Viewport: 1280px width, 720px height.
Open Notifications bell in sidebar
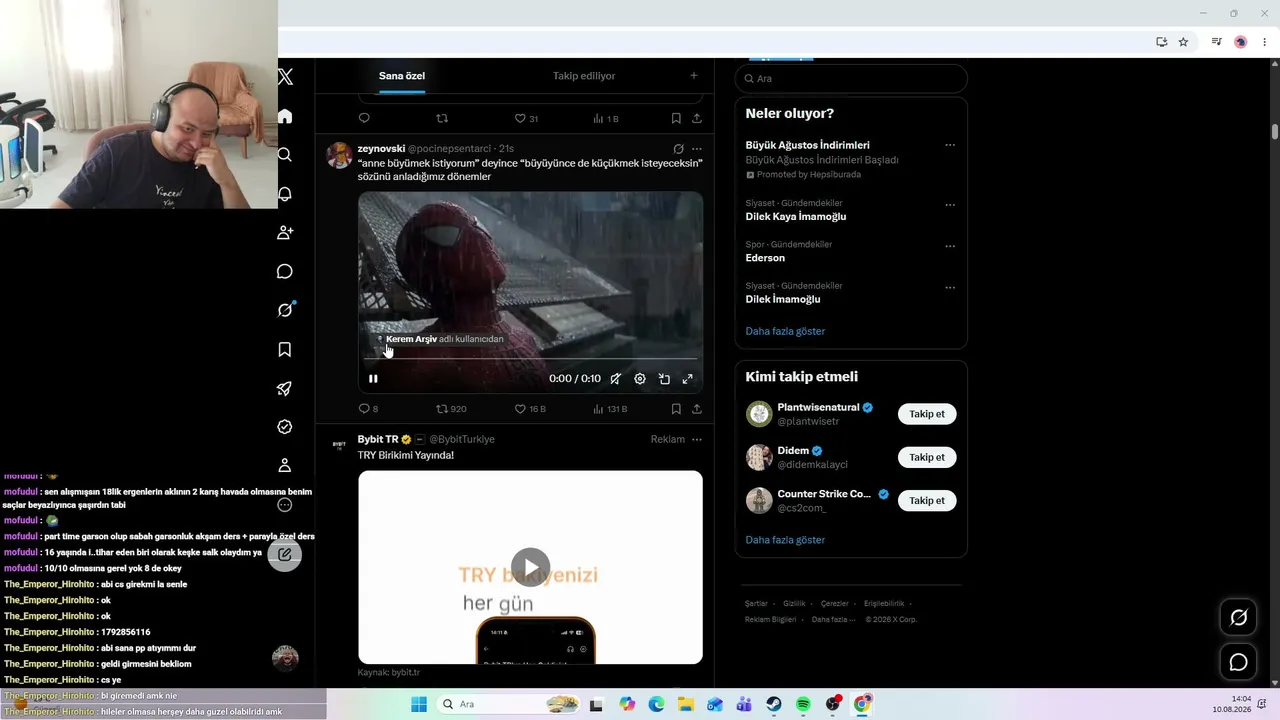point(285,194)
